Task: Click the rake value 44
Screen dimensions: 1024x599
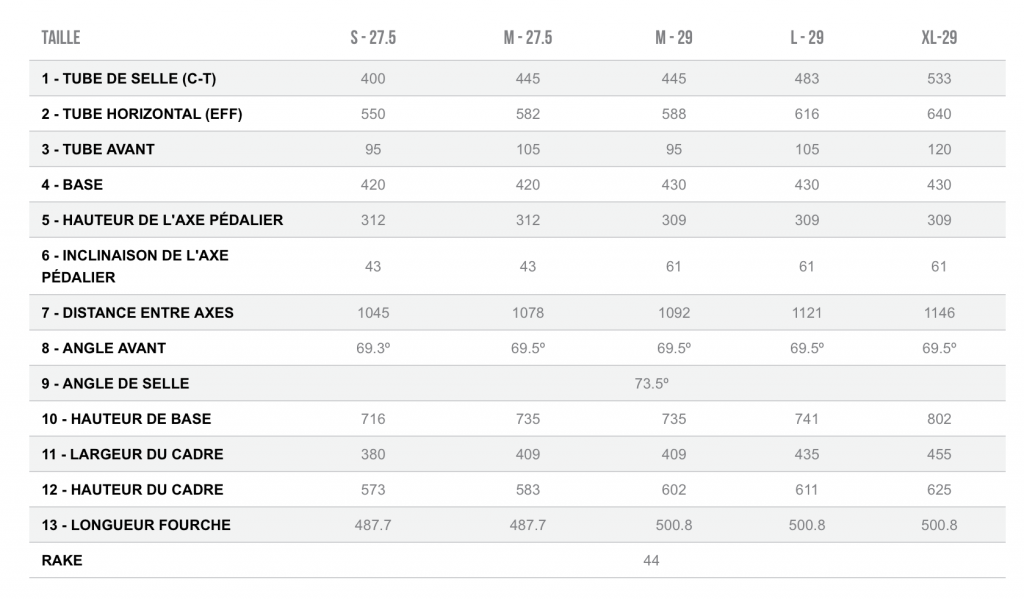Action: click(x=651, y=560)
